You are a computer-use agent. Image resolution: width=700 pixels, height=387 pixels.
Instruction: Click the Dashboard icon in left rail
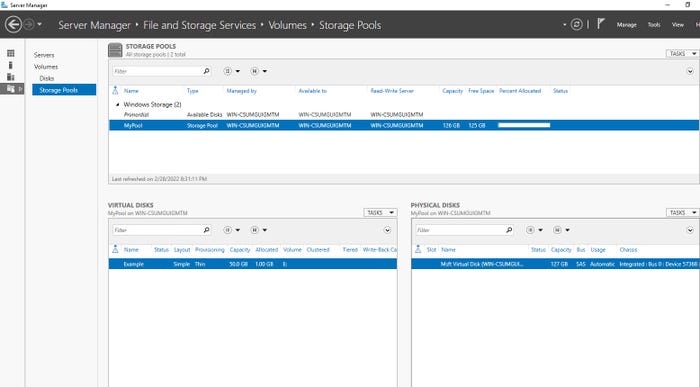[11, 54]
